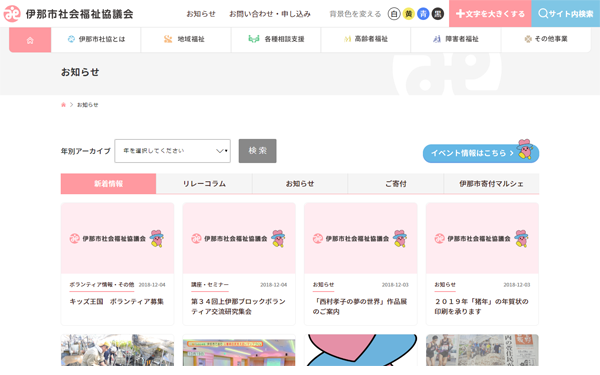Open キッズ王国 ボランティア募集 article
Screen dimensions: 600x375
pyautogui.click(x=116, y=302)
